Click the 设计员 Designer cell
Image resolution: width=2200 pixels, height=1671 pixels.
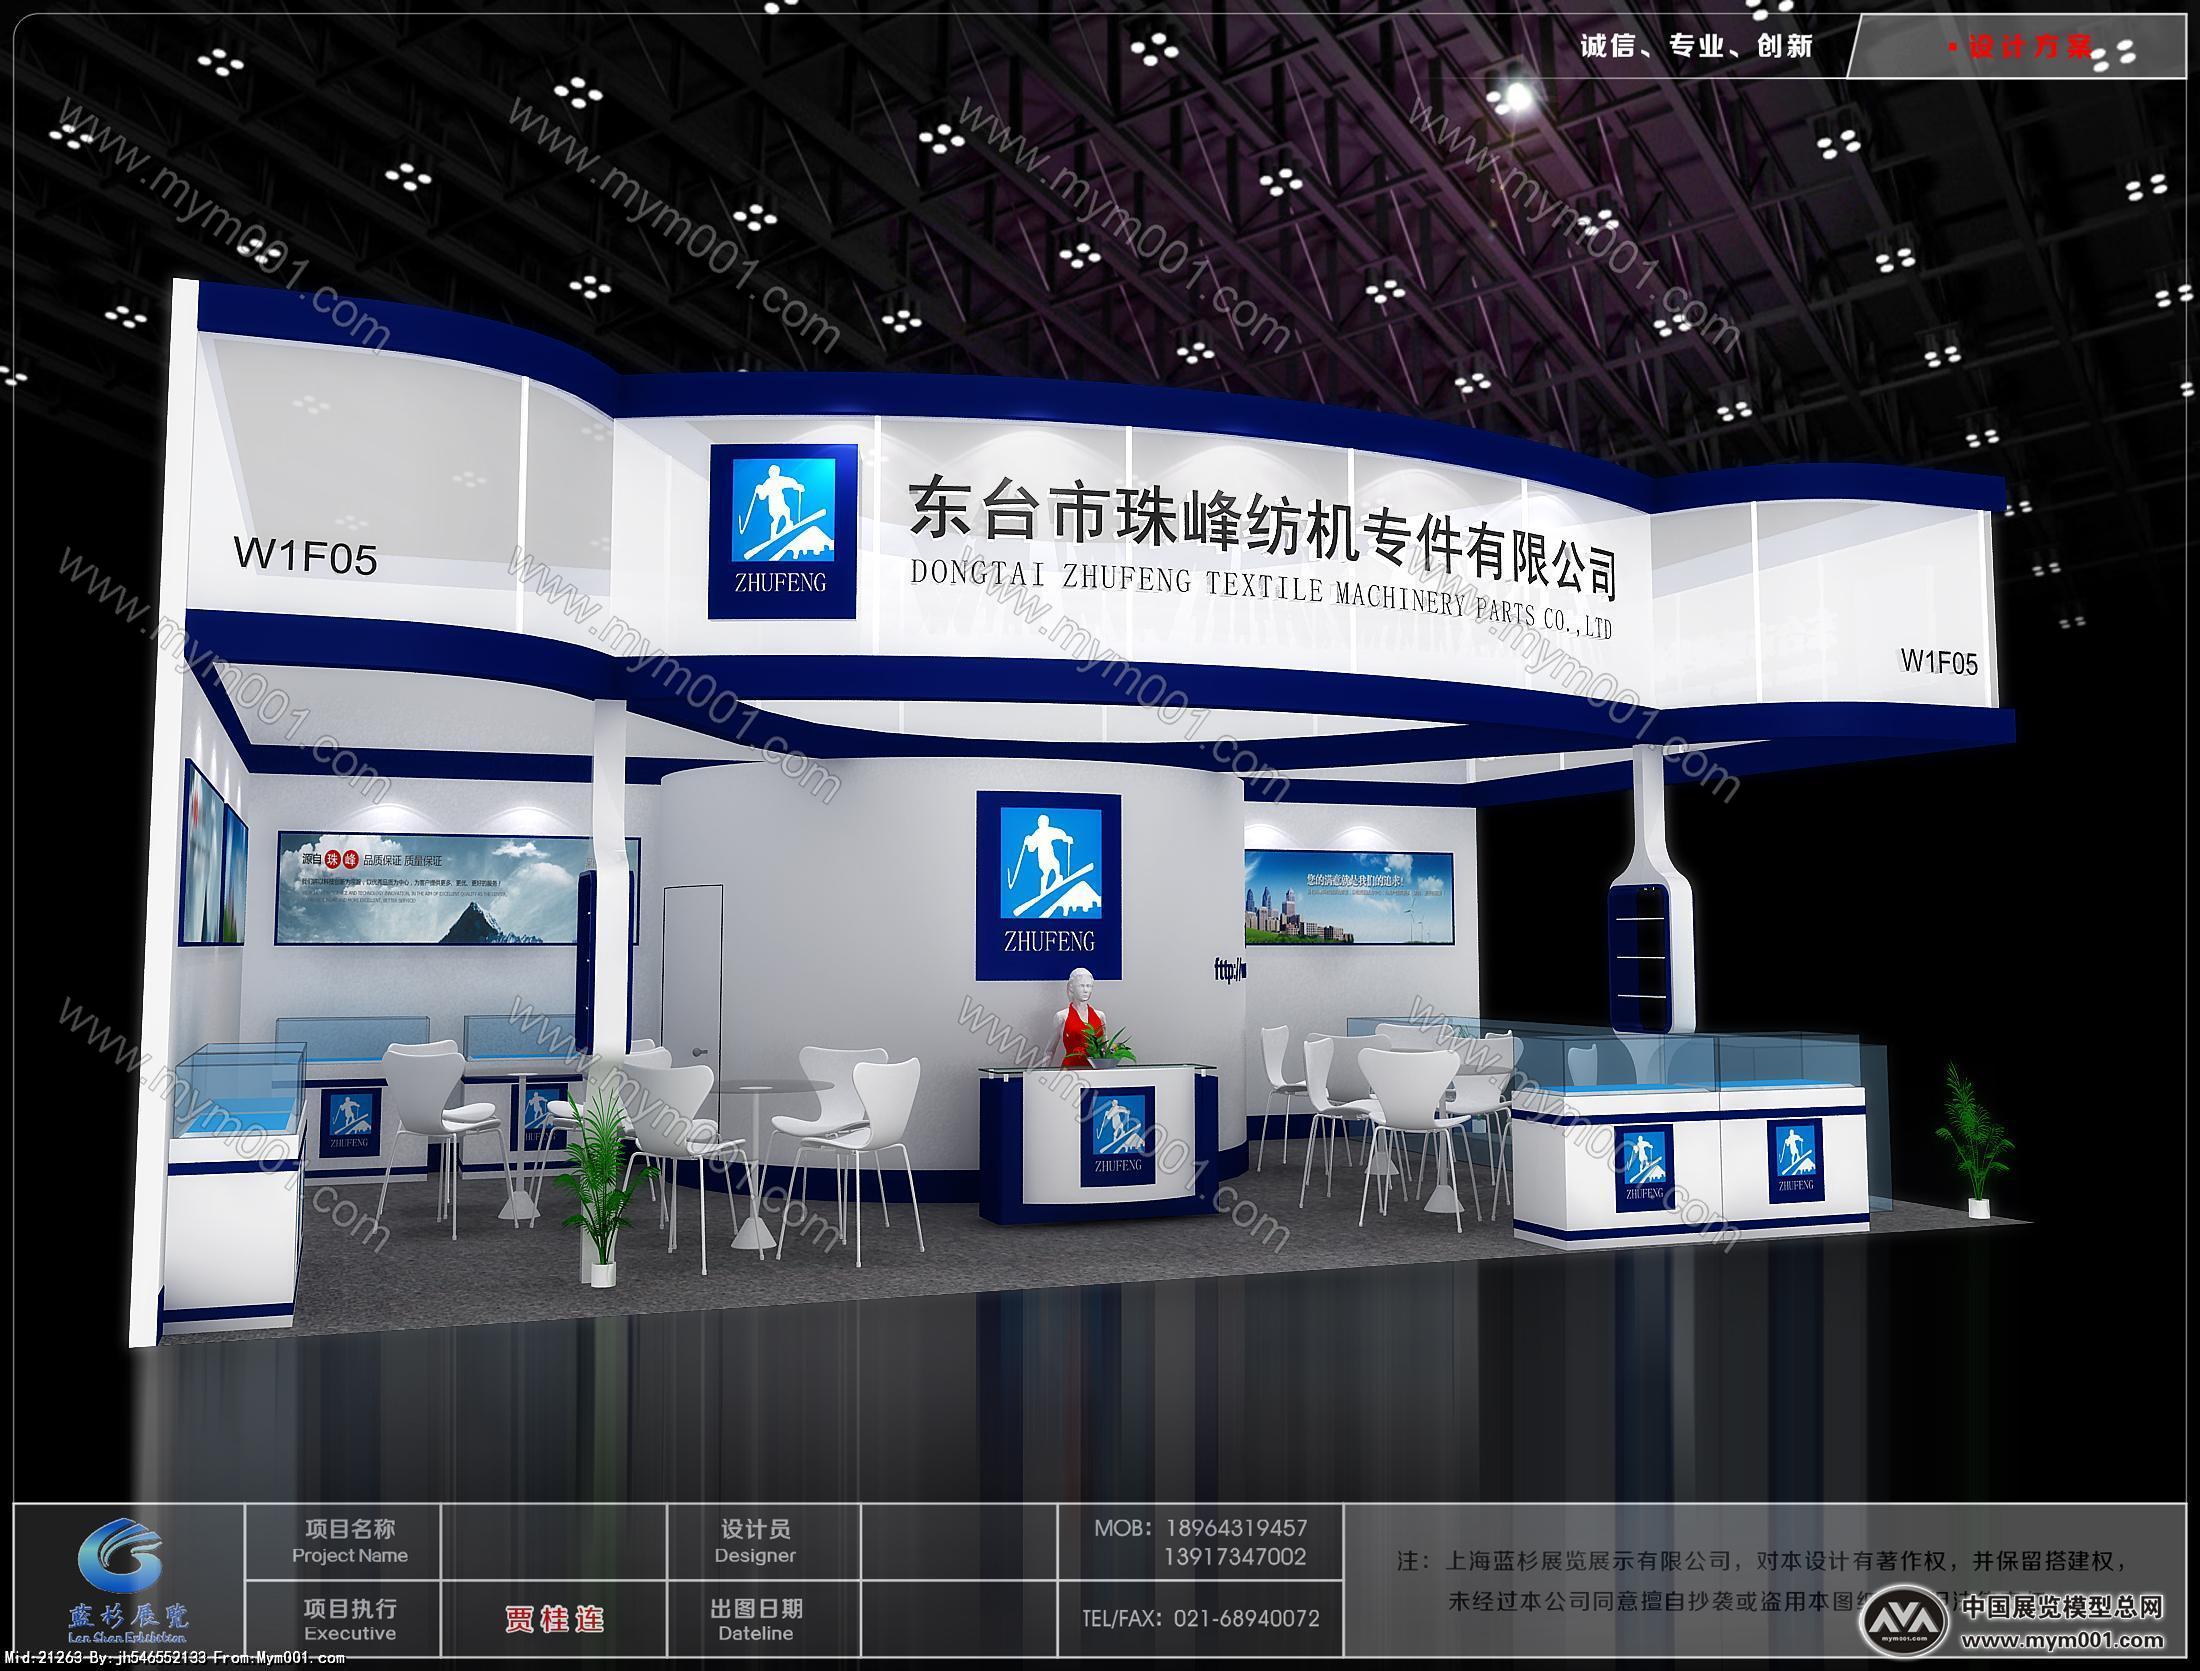click(763, 1541)
